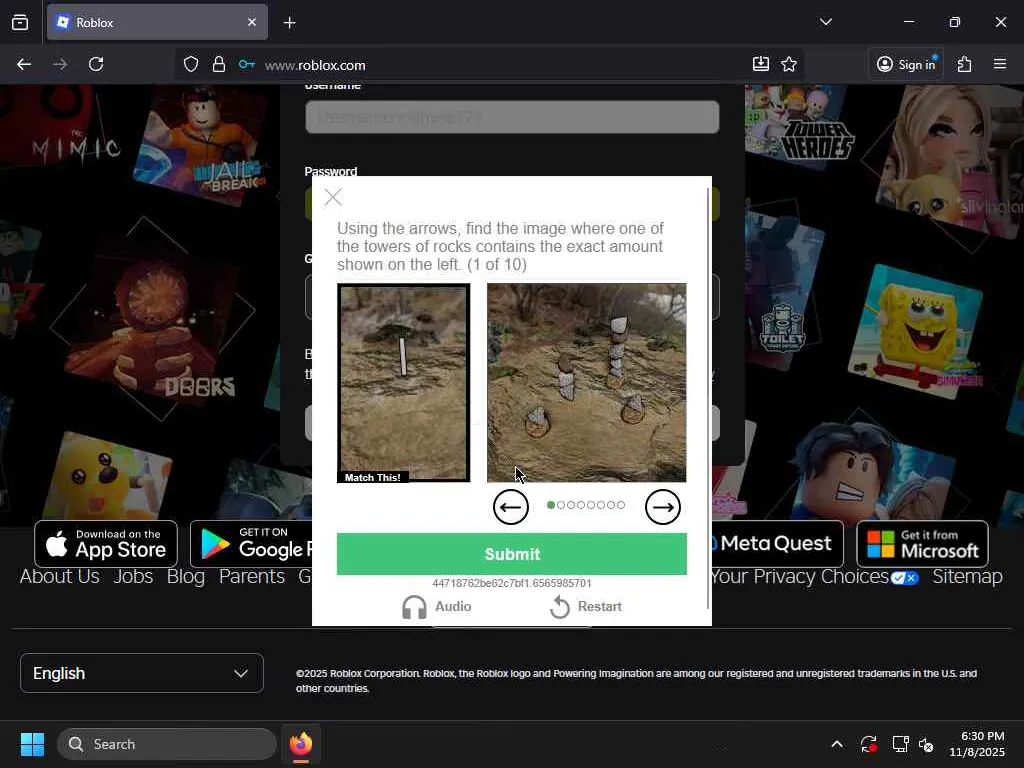Click the rock towers puzzle image
This screenshot has height=768, width=1024.
click(586, 383)
